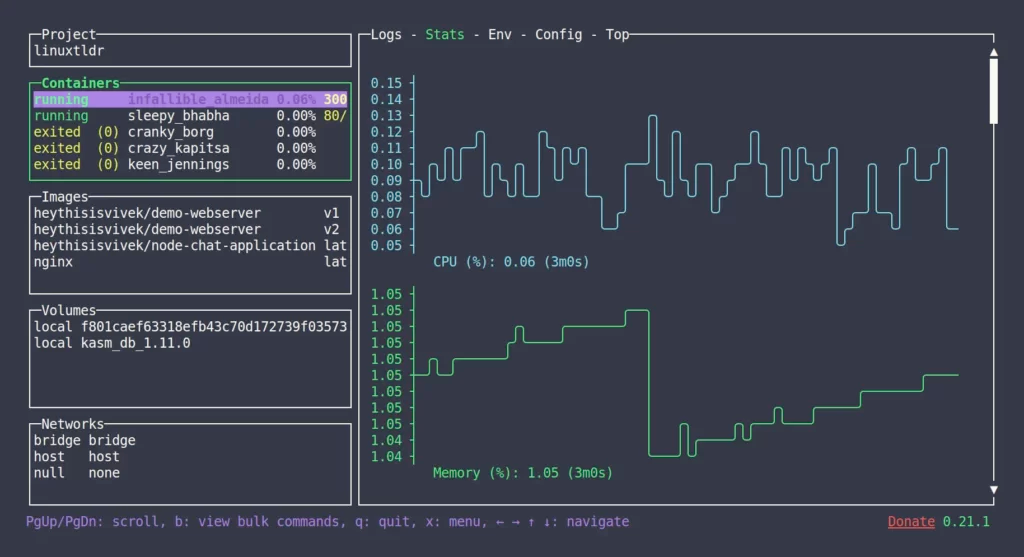Screen dimensions: 1024x557
Task: Click the Volumes panel title
Action: coord(69,310)
